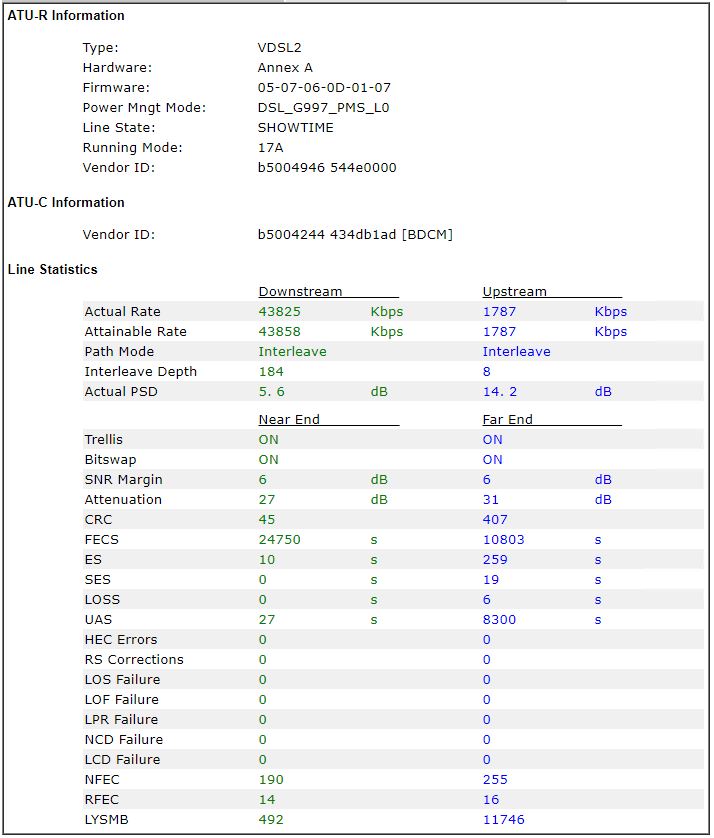Click the downstream attainable rate 43858

280,332
